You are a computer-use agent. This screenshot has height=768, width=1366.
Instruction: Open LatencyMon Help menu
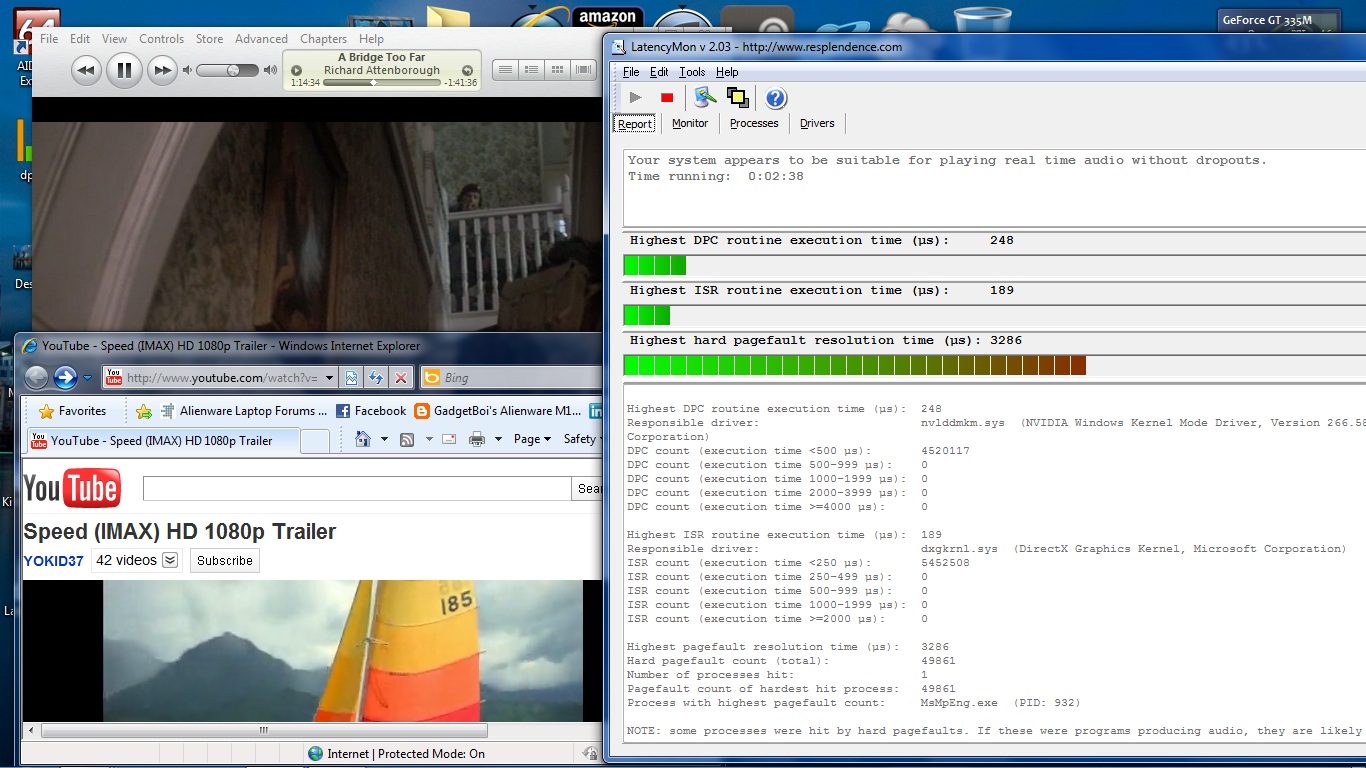[727, 72]
